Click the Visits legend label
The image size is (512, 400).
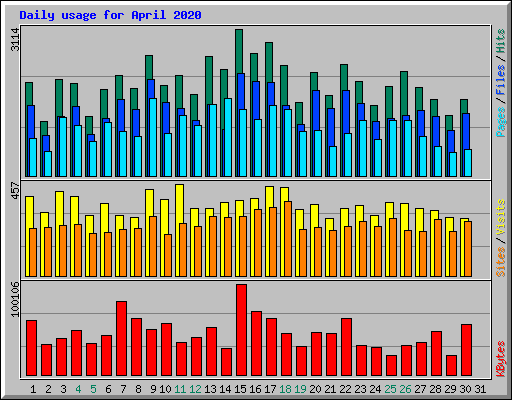click(501, 217)
